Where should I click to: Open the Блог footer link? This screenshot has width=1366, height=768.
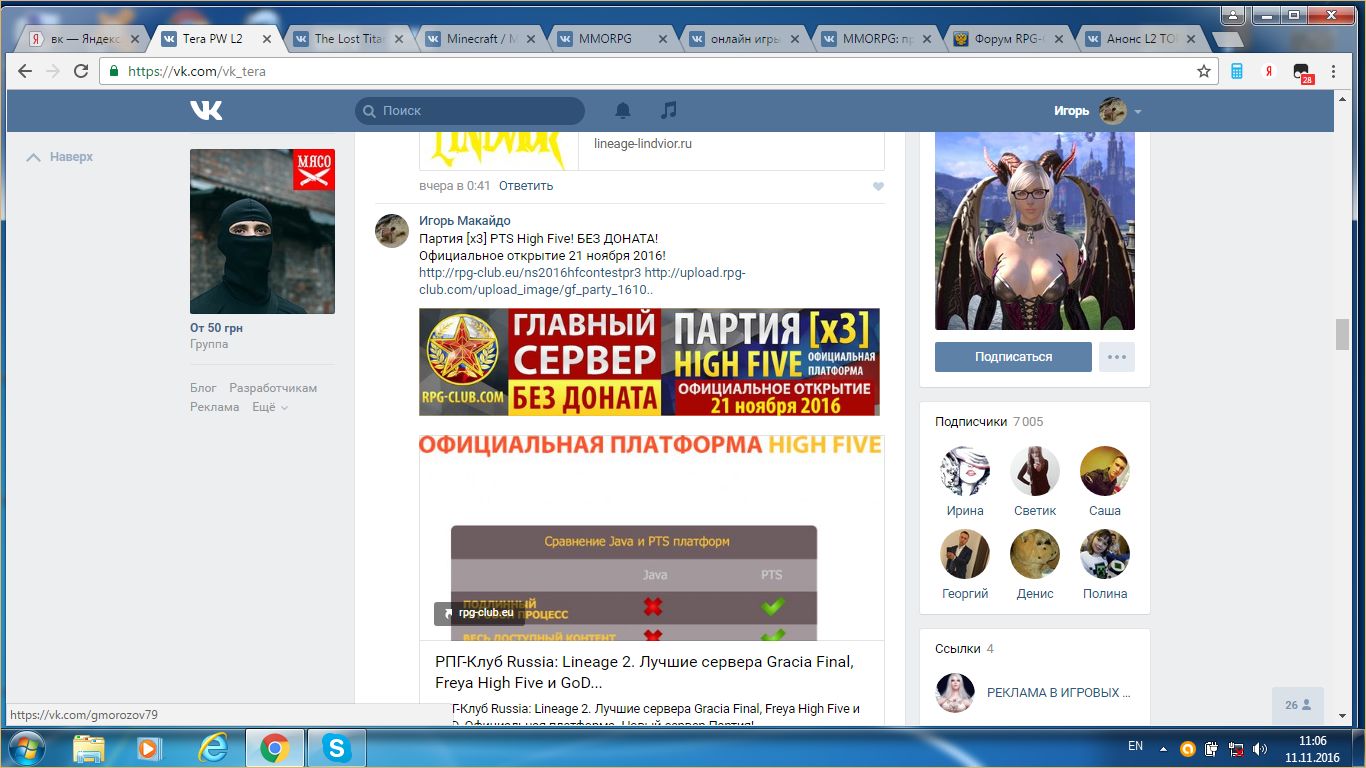tap(203, 388)
